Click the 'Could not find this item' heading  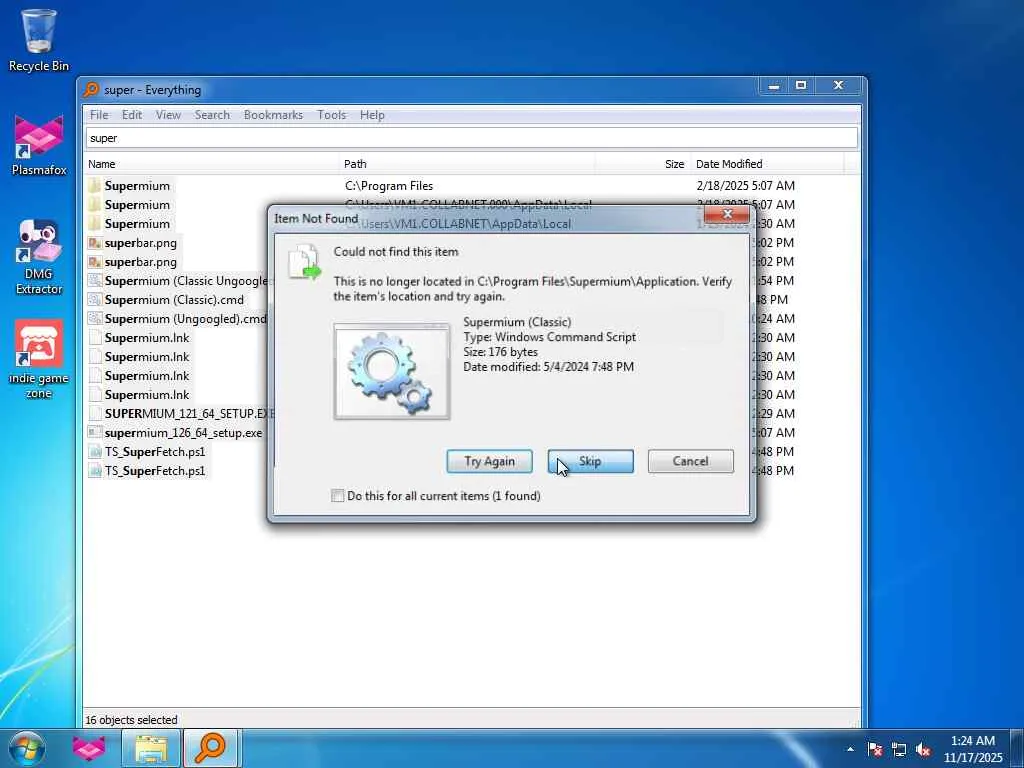396,251
